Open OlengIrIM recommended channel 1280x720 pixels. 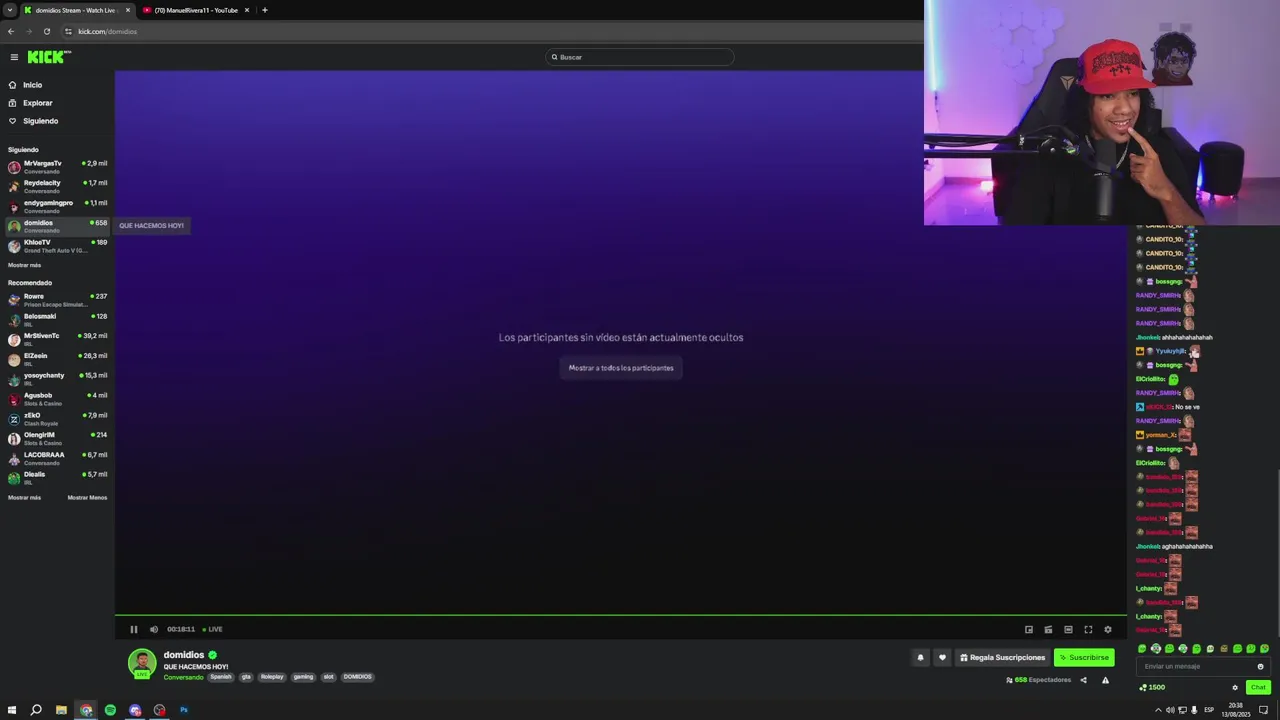coord(58,438)
